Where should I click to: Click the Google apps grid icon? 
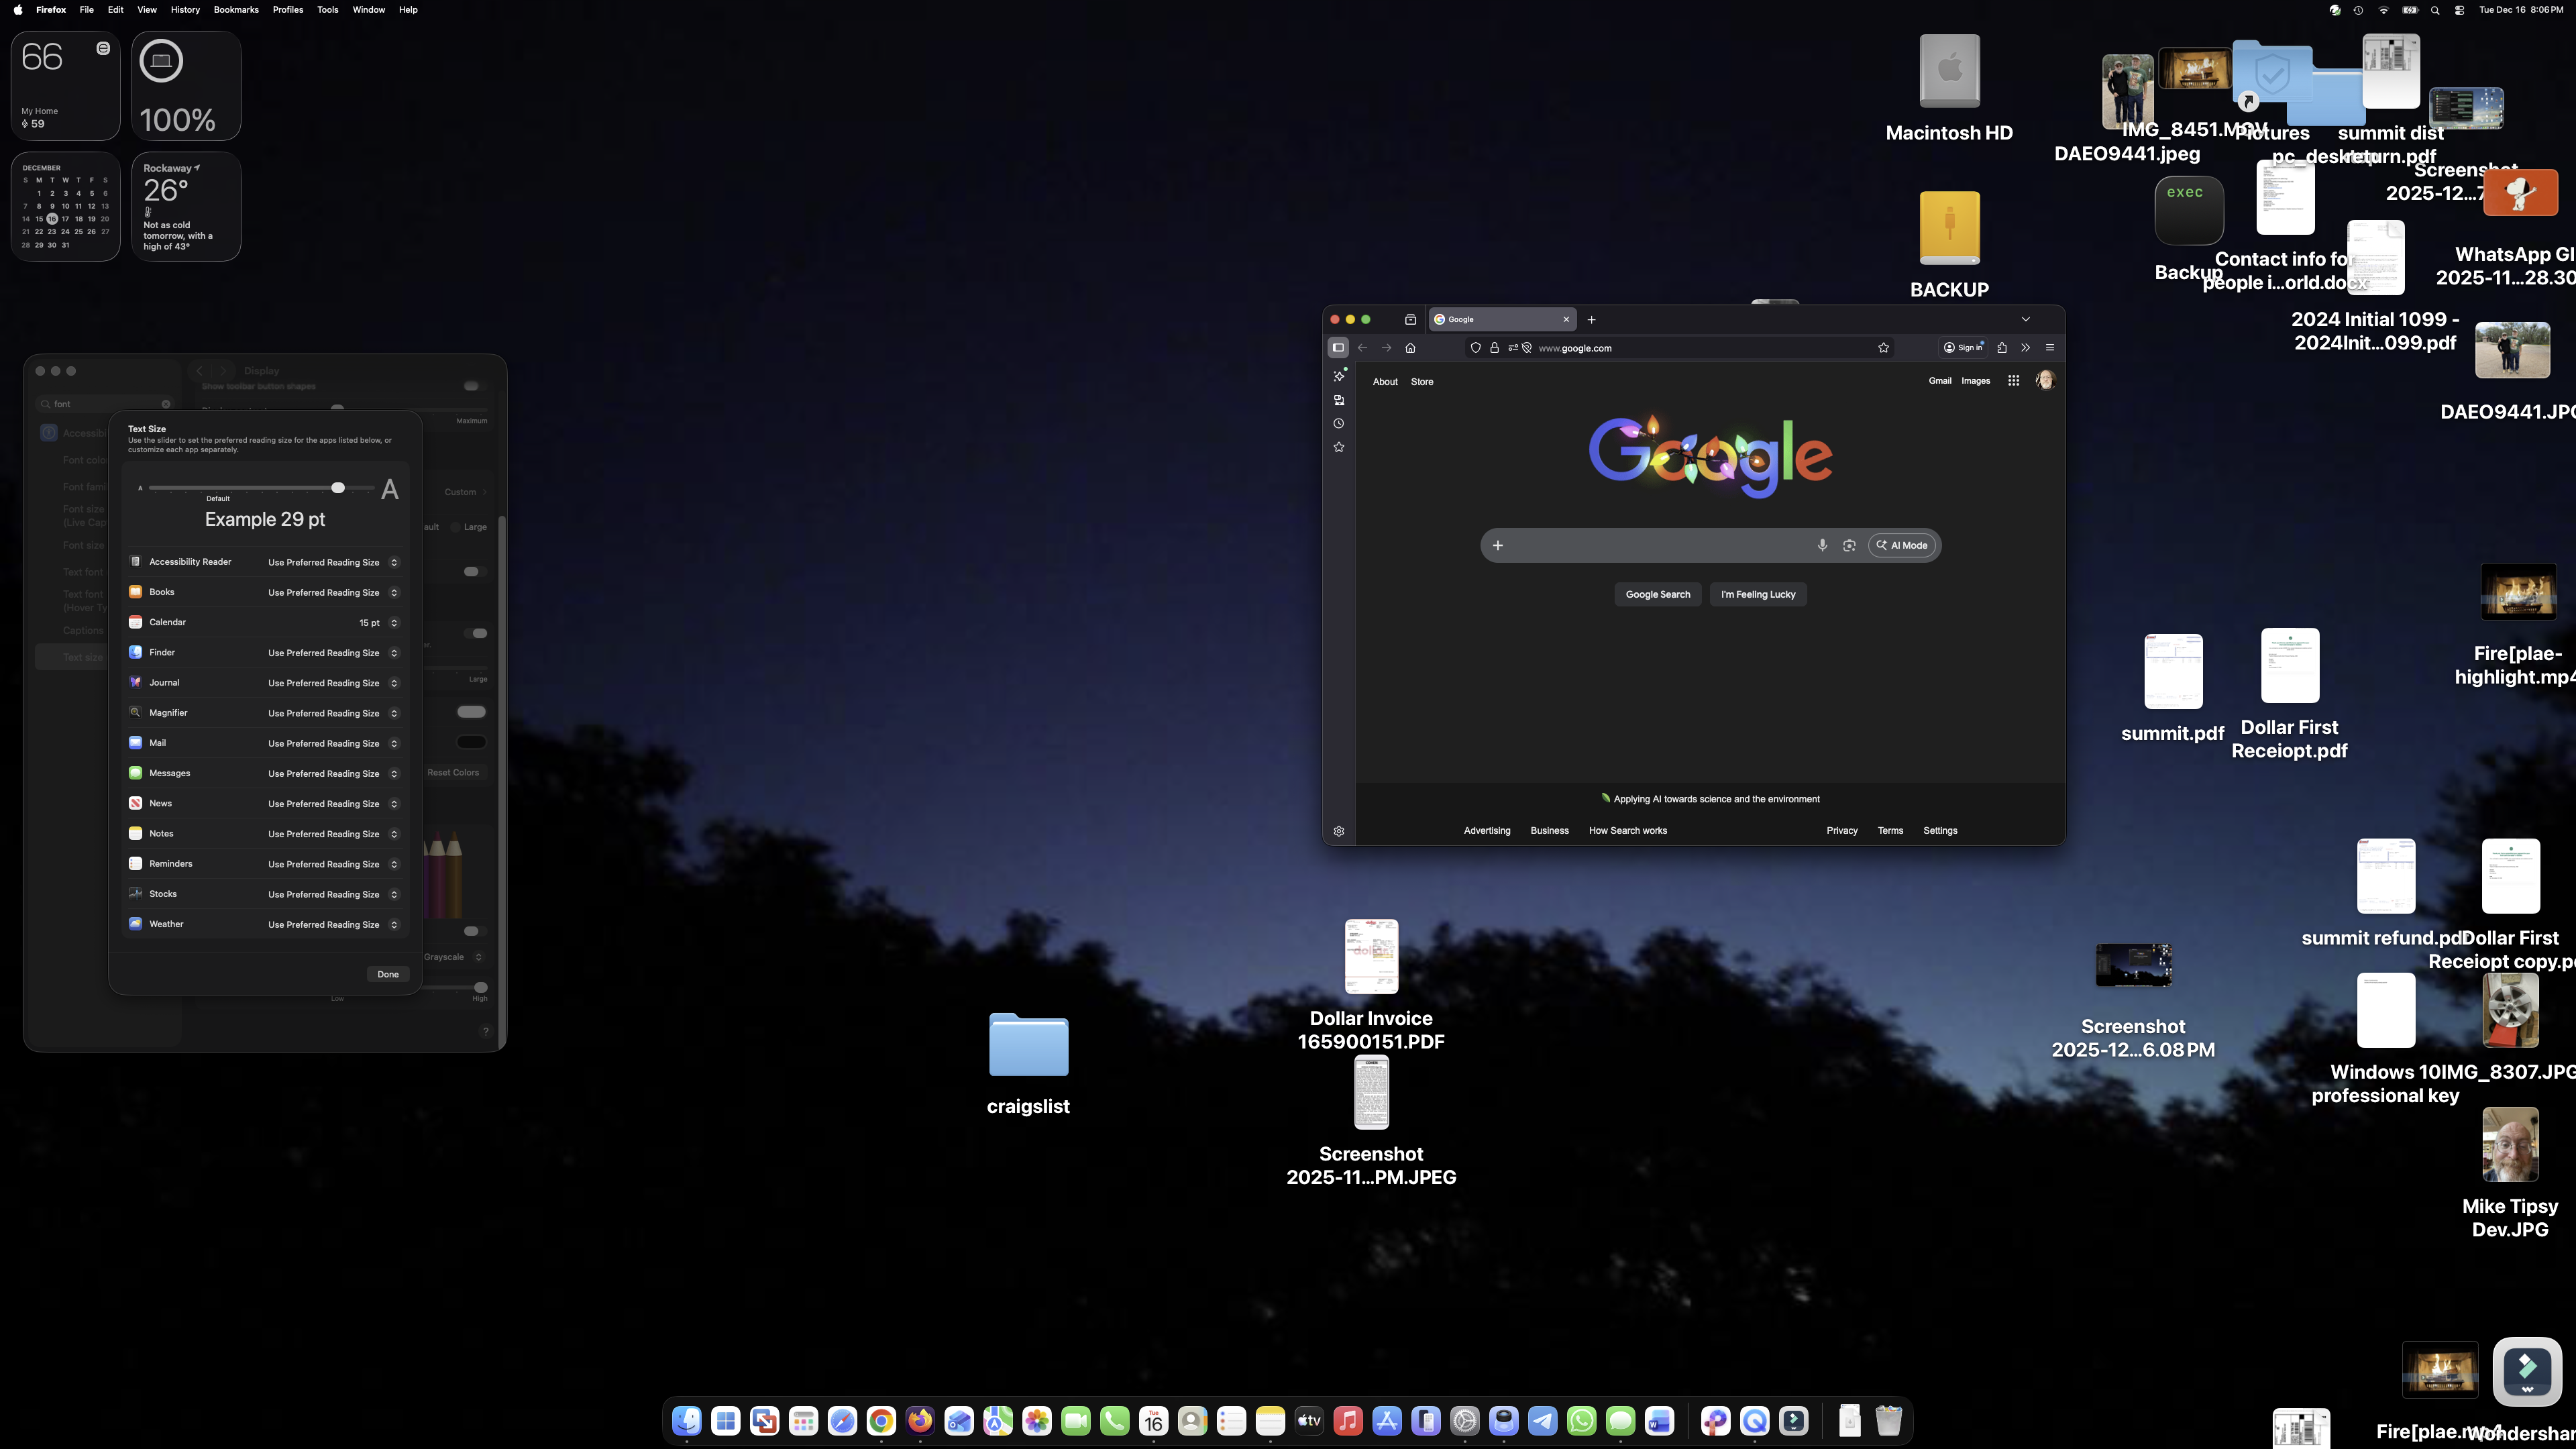point(2013,381)
